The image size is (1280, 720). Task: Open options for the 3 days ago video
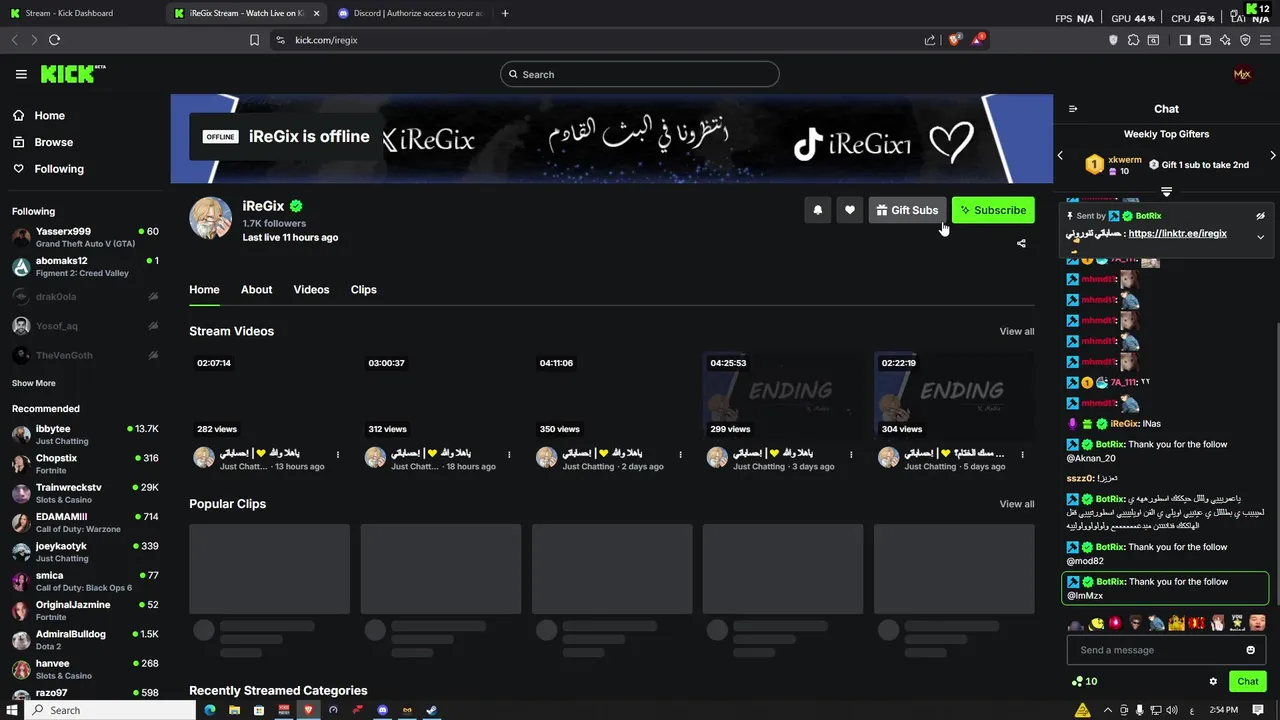[x=851, y=455]
